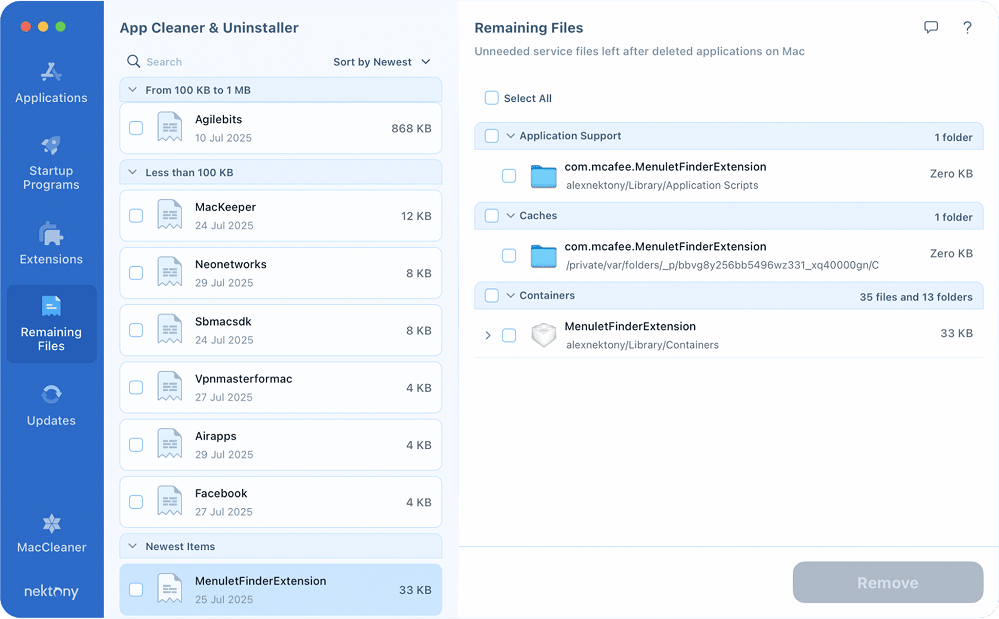Switch to the Updates tab label
The image size is (999, 619).
coord(51,420)
